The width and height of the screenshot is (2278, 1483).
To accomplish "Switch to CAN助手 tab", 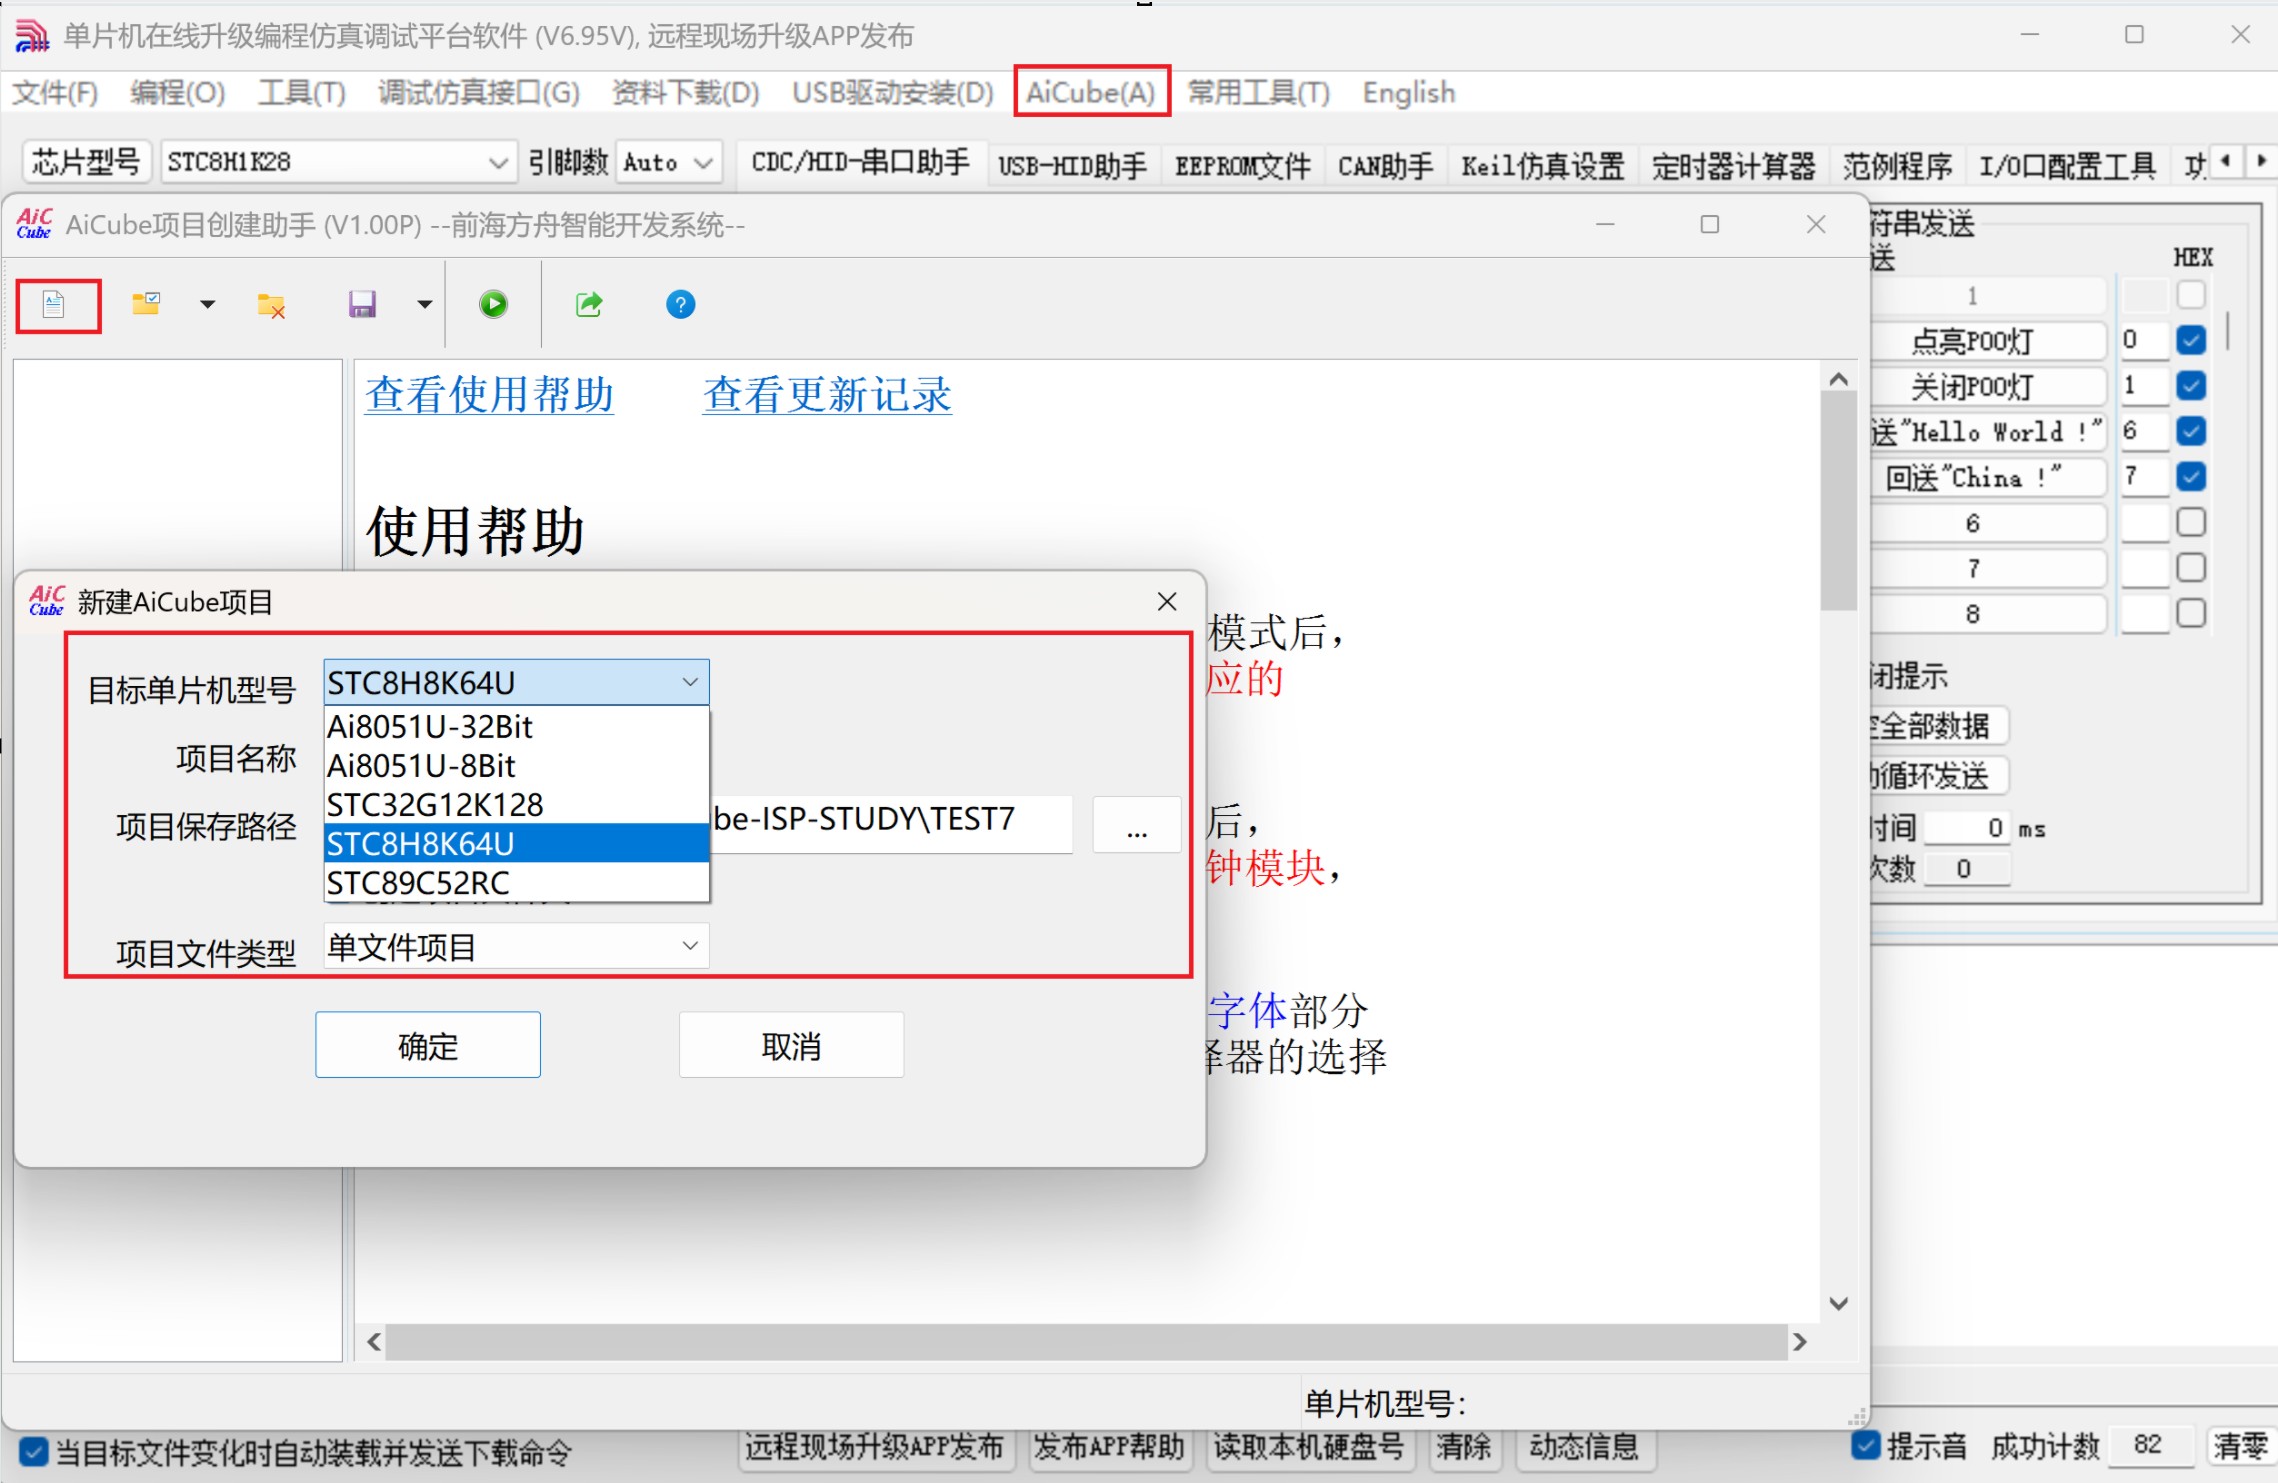I will pyautogui.click(x=1385, y=165).
